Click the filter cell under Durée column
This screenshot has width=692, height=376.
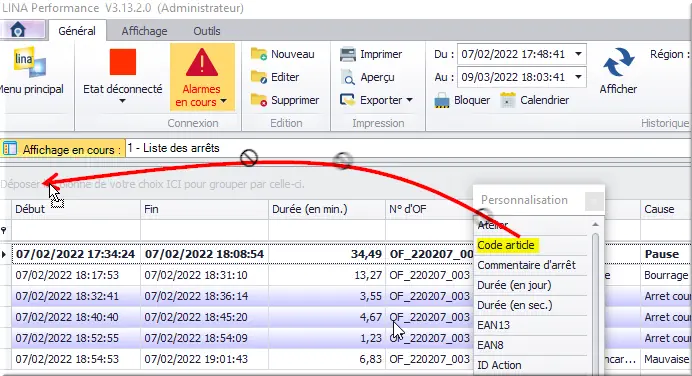pos(327,230)
